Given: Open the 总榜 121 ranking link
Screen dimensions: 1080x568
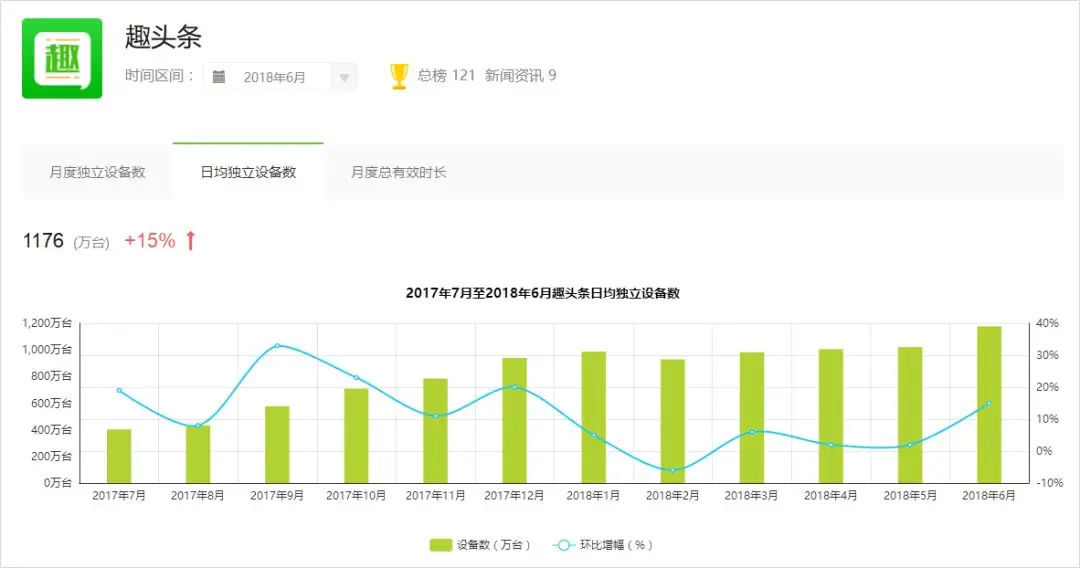Looking at the screenshot, I should [x=446, y=75].
